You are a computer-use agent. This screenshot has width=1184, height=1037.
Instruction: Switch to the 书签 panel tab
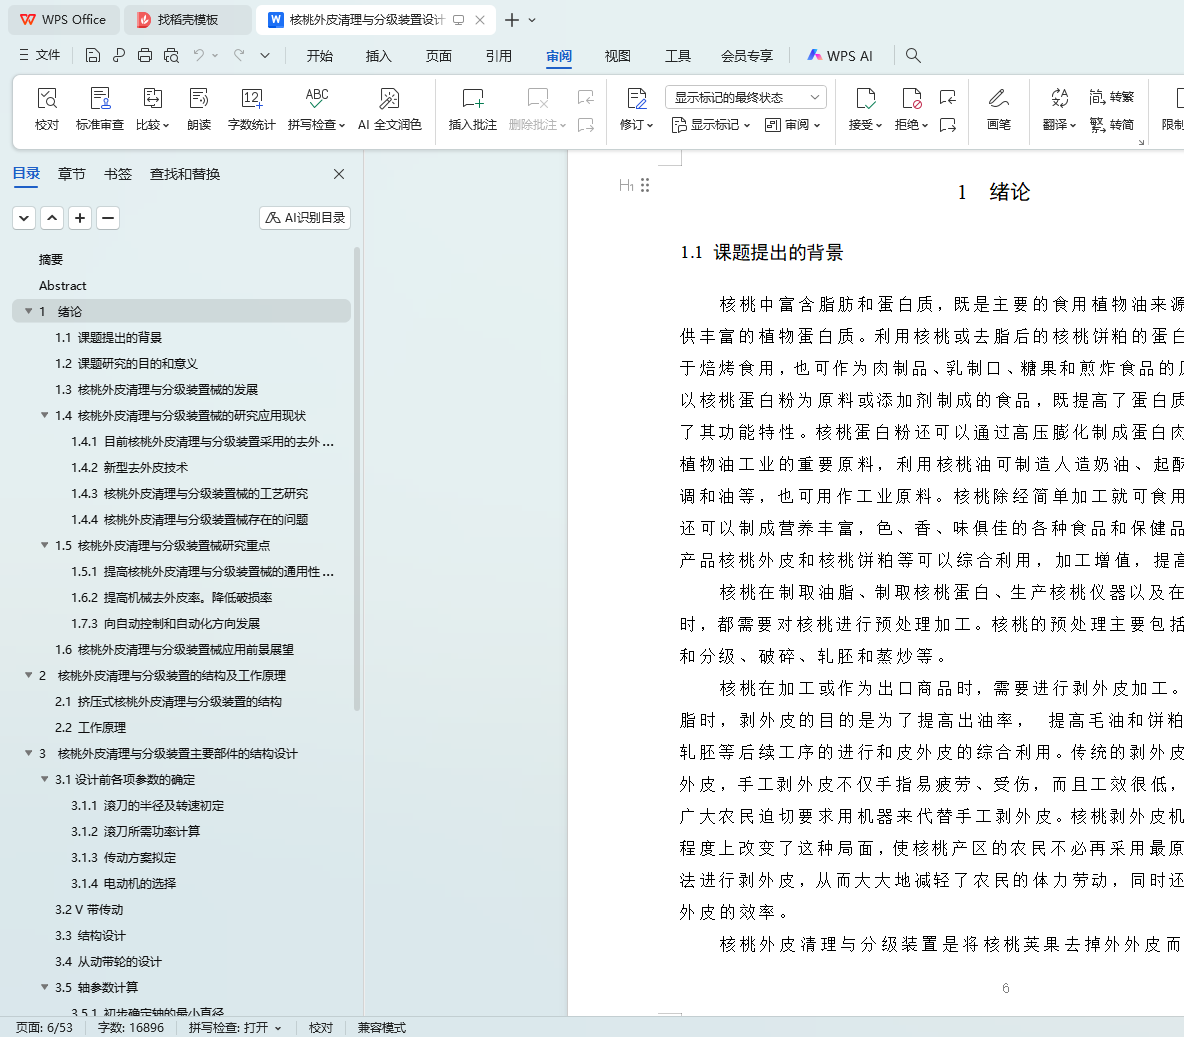(x=118, y=174)
